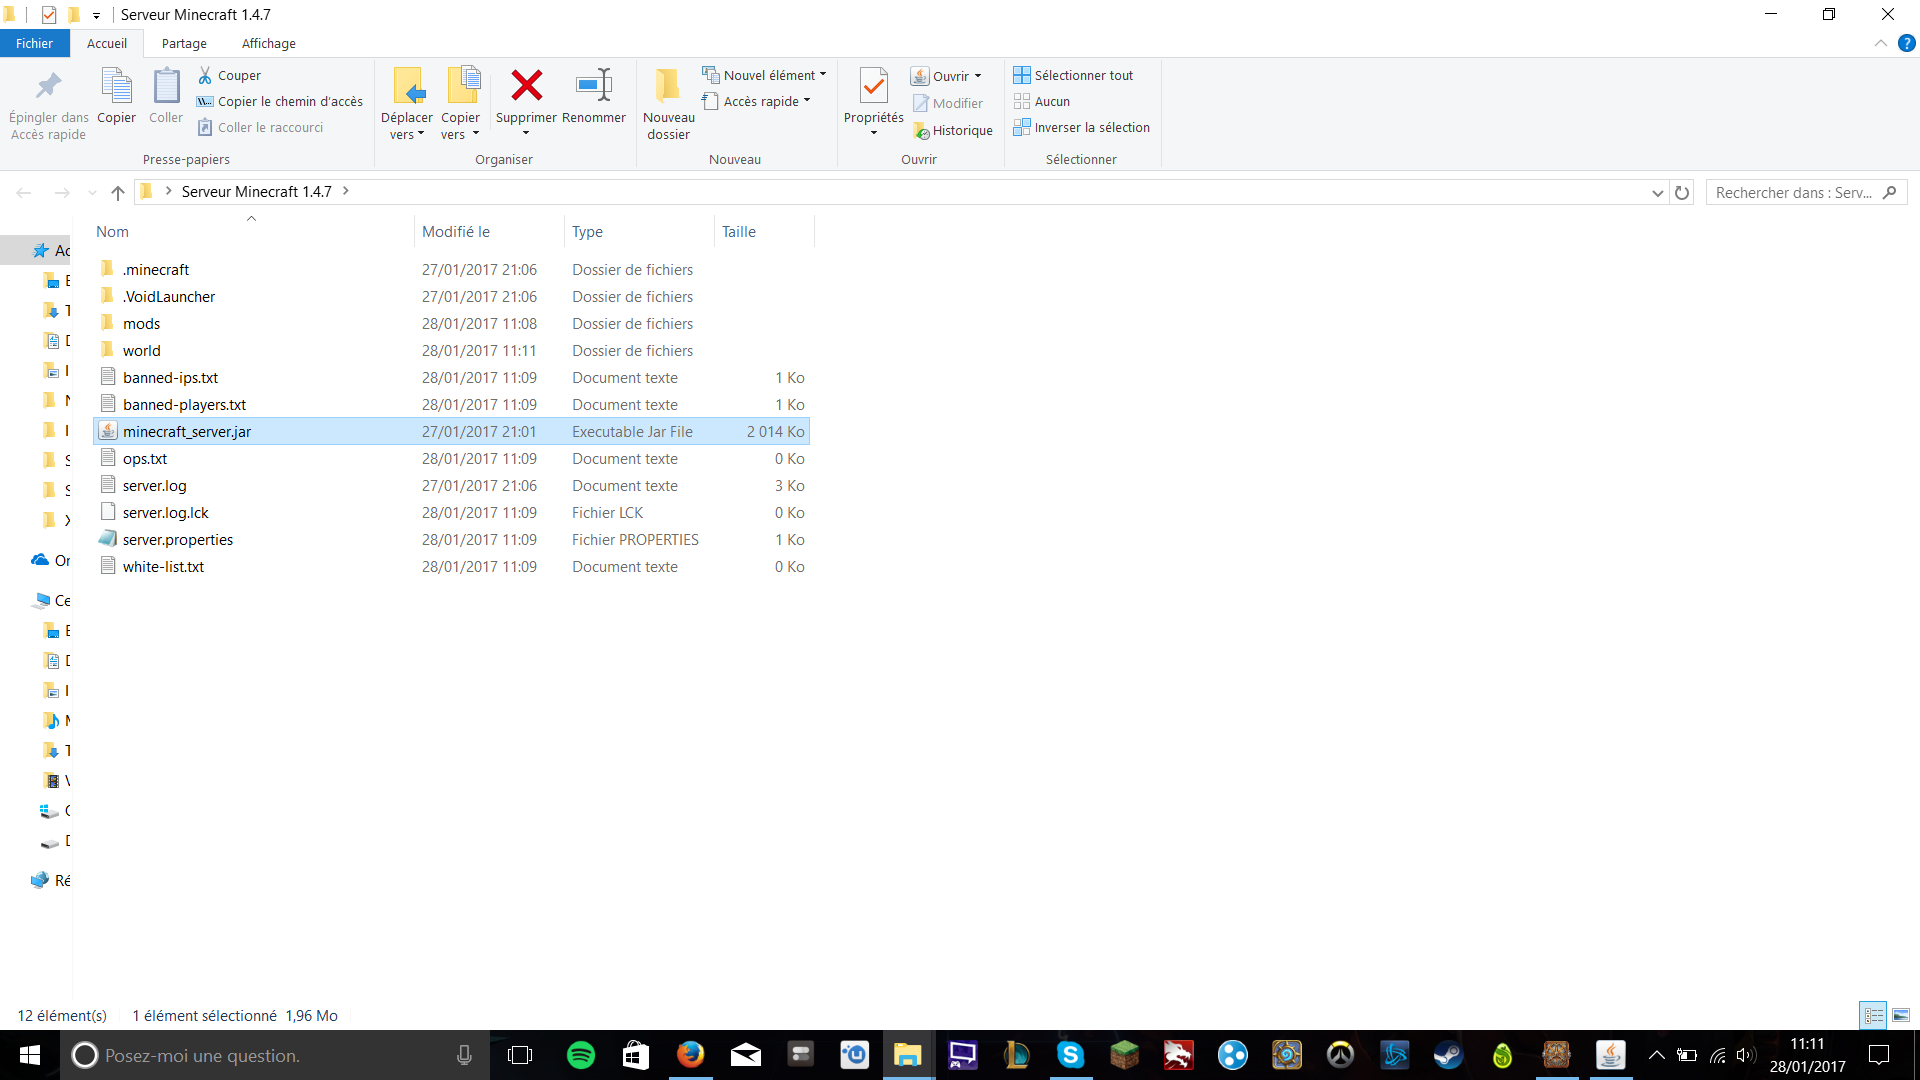
Task: Click the Coller paste icon
Action: (x=166, y=97)
